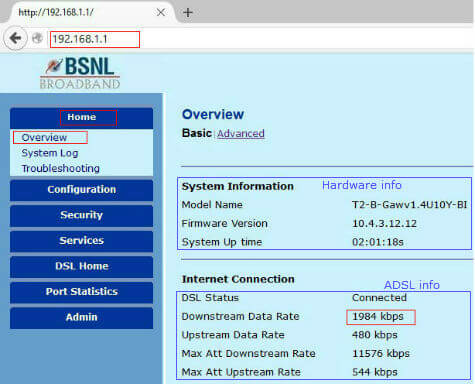Open the Home menu section
Viewport: 475px width, 384px height.
pos(81,118)
